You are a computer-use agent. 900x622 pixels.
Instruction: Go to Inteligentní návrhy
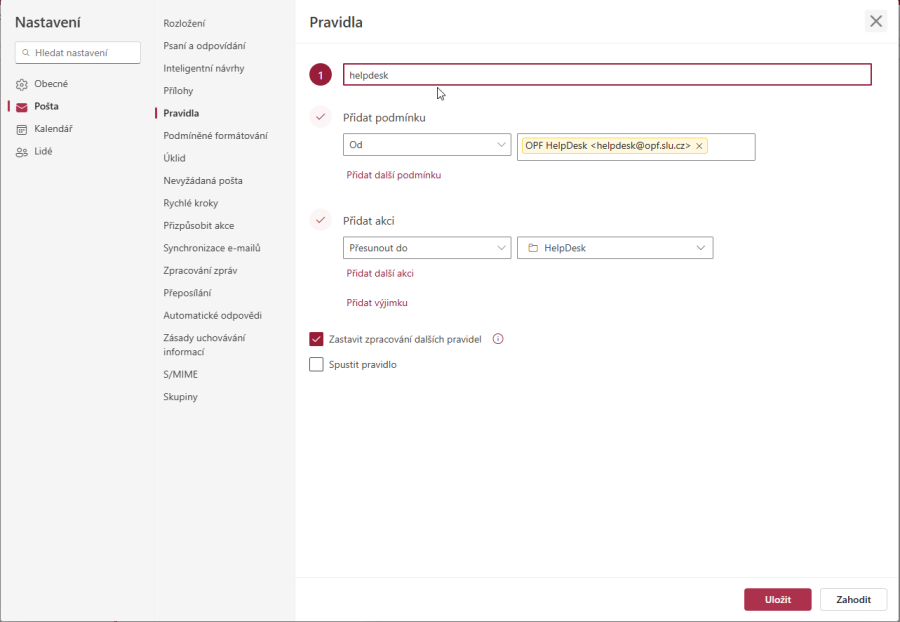(203, 68)
